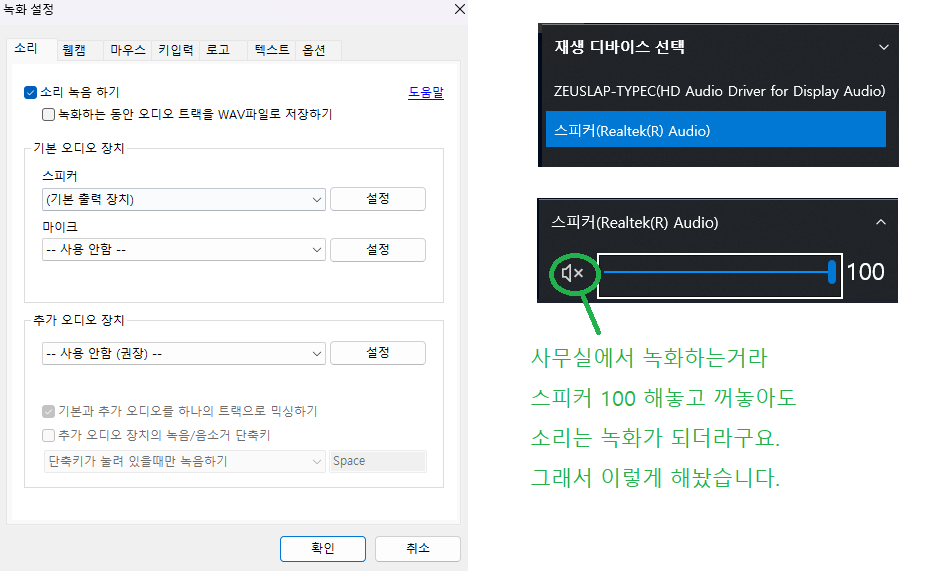
Task: Enable saving audio track as WAV file
Action: 49,115
